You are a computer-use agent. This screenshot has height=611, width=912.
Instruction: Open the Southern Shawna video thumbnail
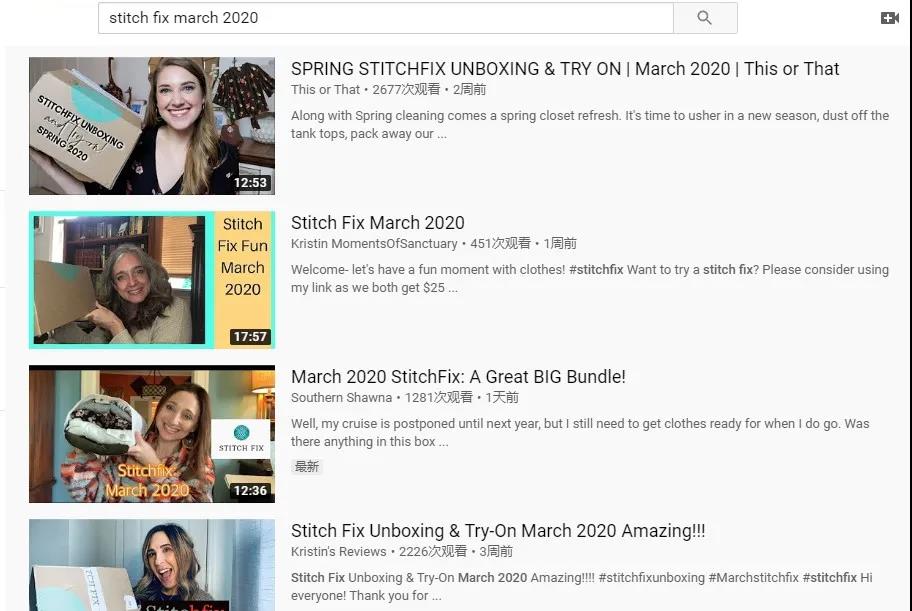click(x=152, y=434)
